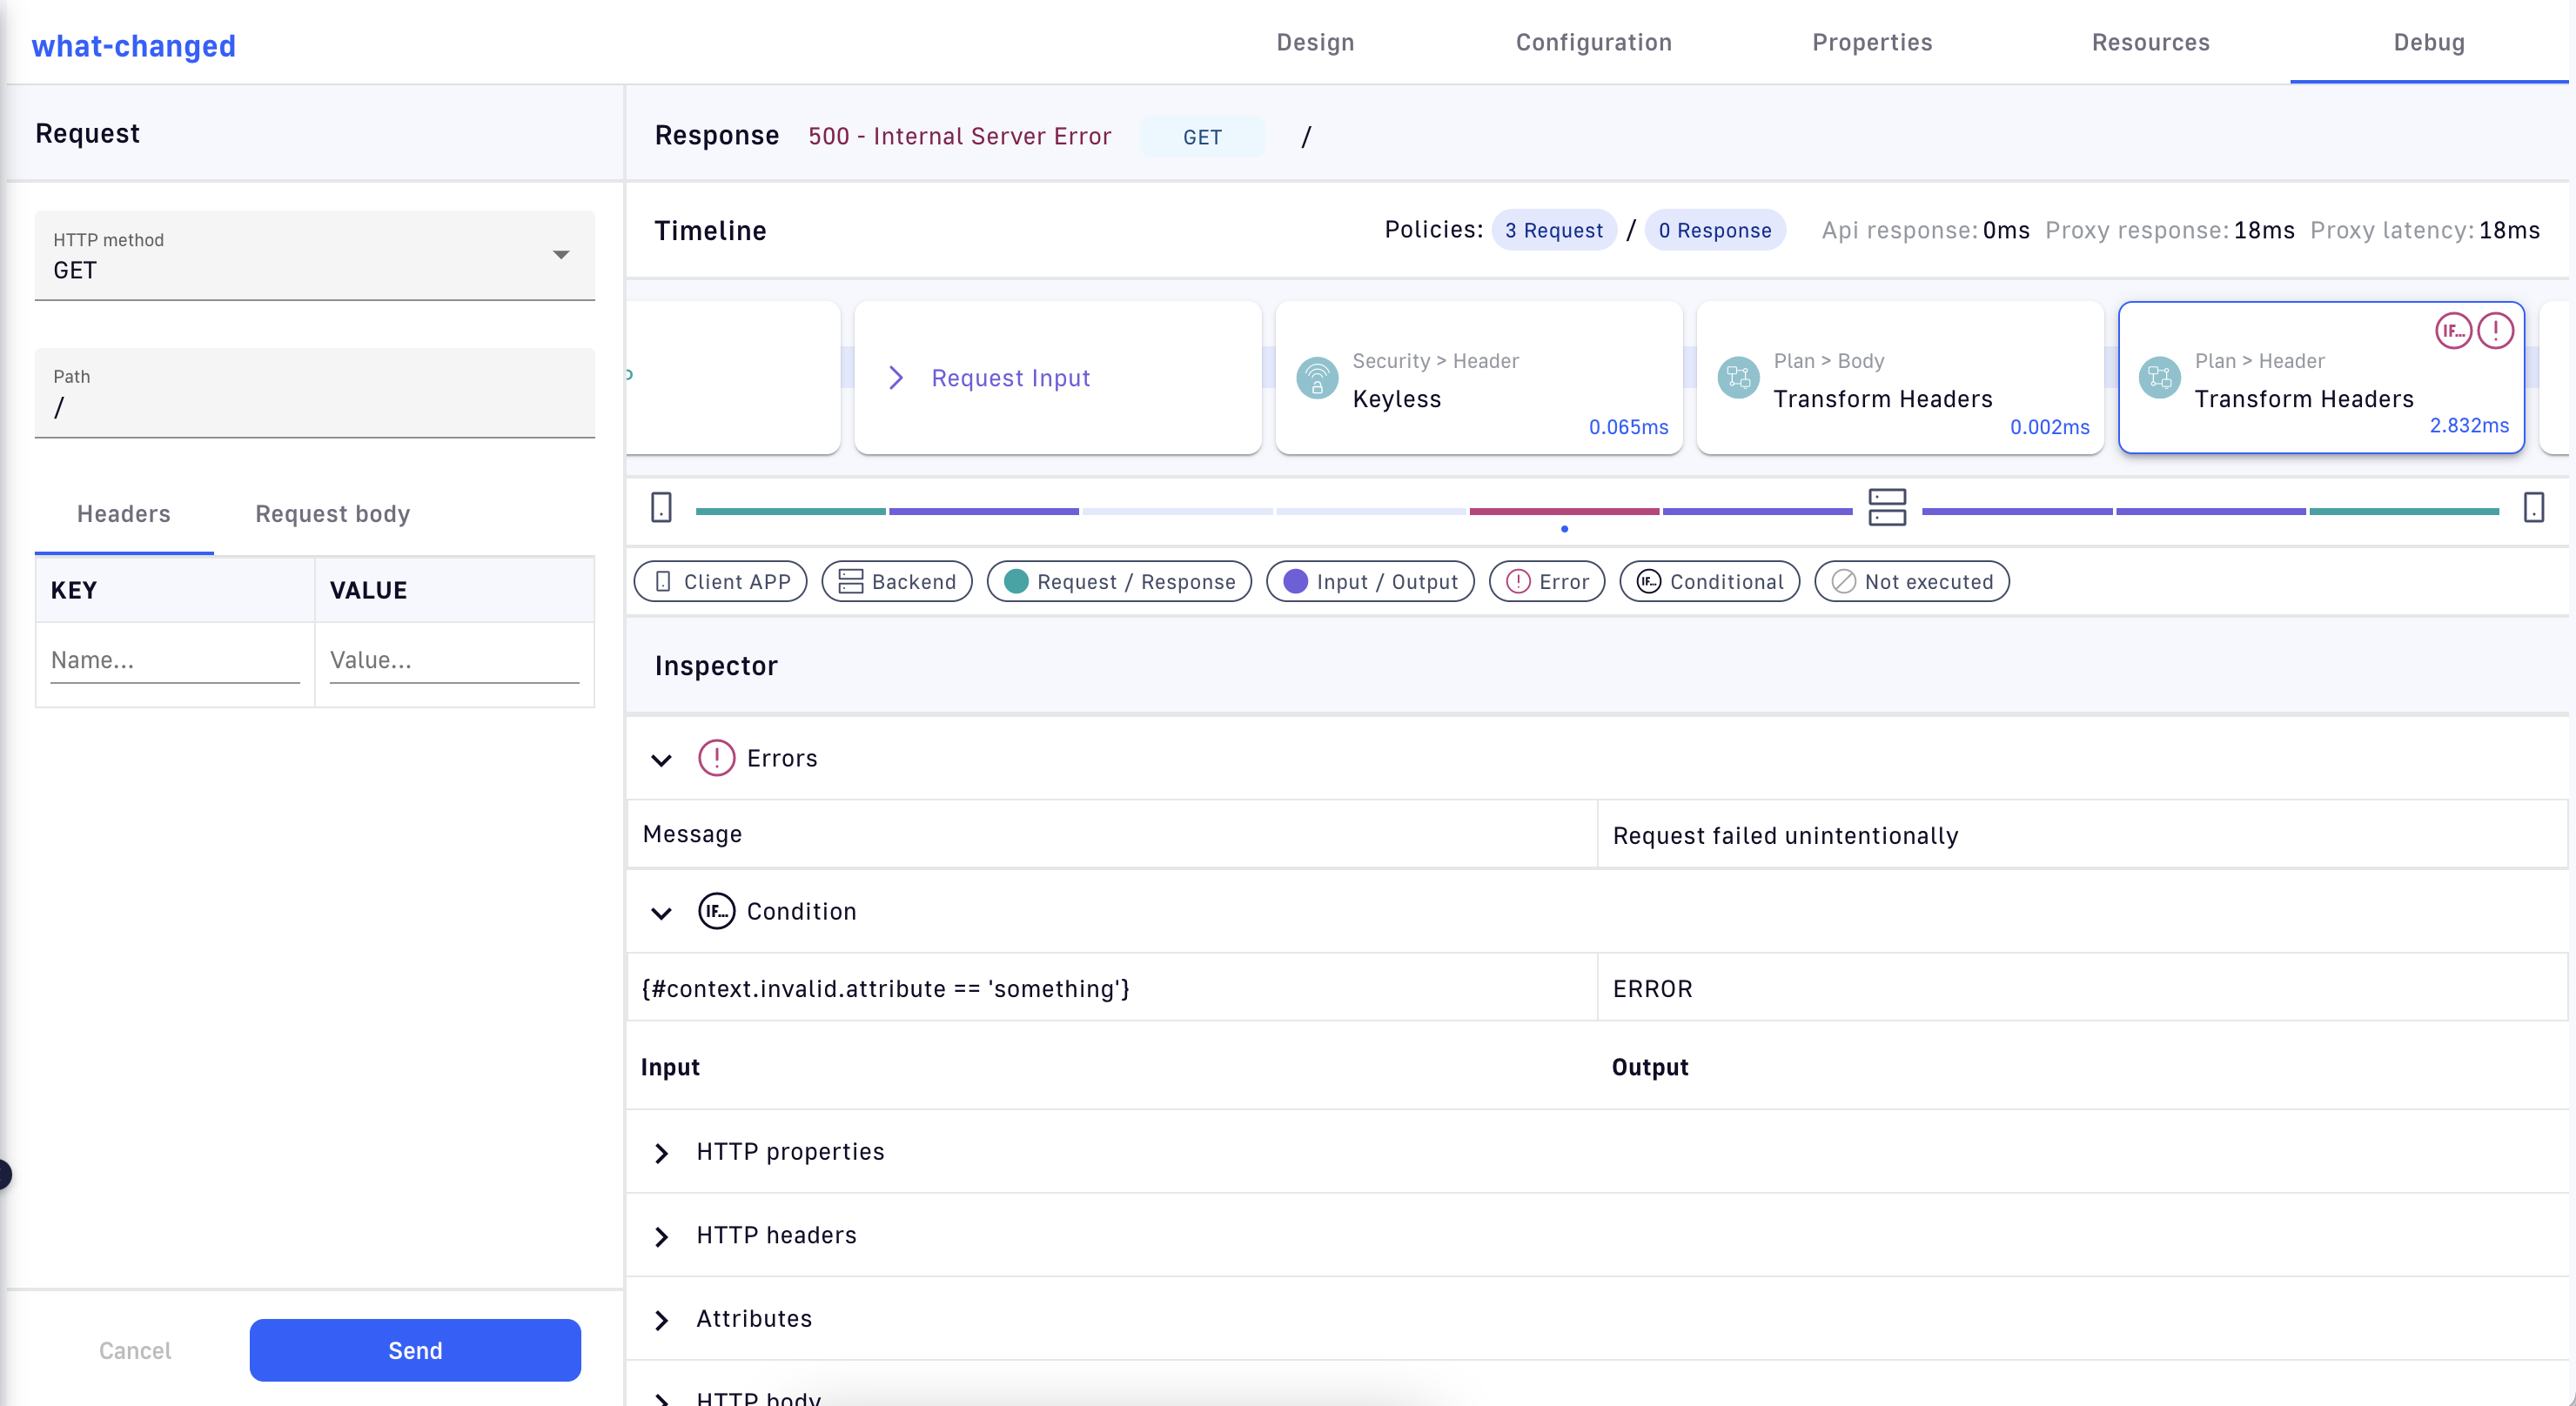Toggle the Conditional legend filter chip
Viewport: 2576px width, 1406px height.
coord(1709,582)
